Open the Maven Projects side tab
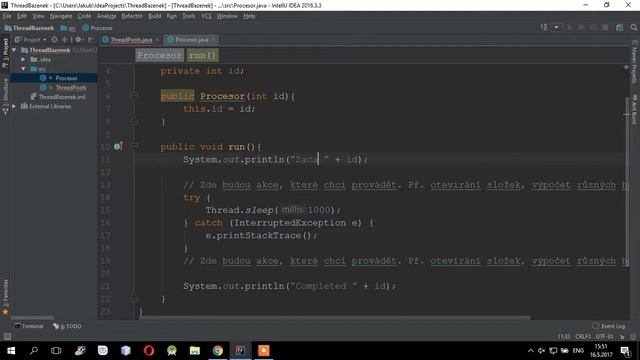Image resolution: width=640 pixels, height=360 pixels. tap(635, 61)
